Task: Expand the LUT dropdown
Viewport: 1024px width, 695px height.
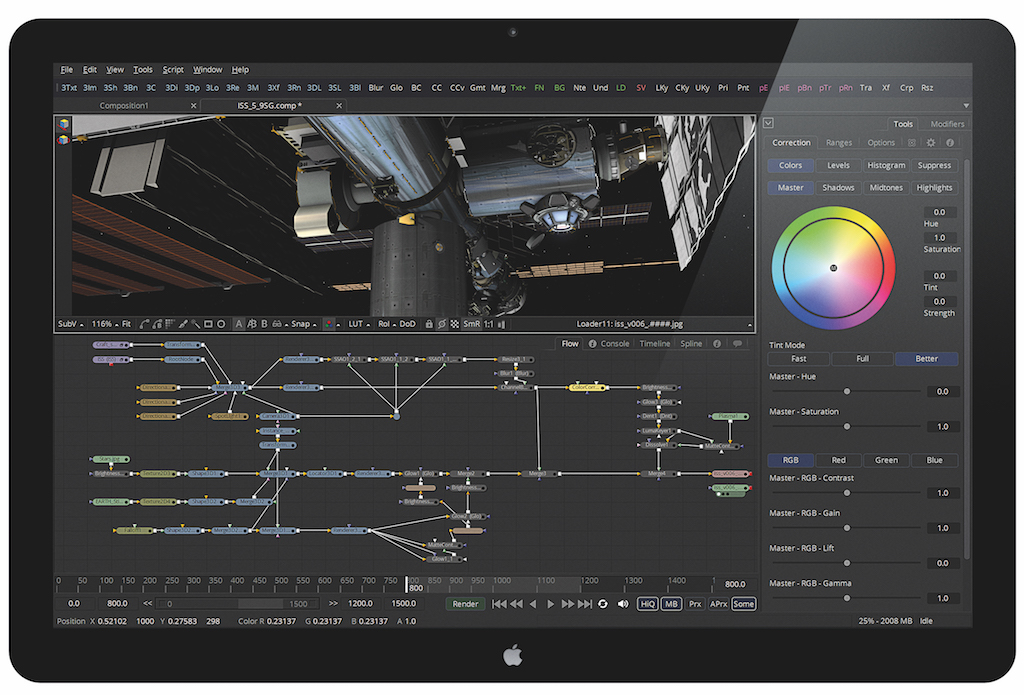Action: click(x=357, y=324)
